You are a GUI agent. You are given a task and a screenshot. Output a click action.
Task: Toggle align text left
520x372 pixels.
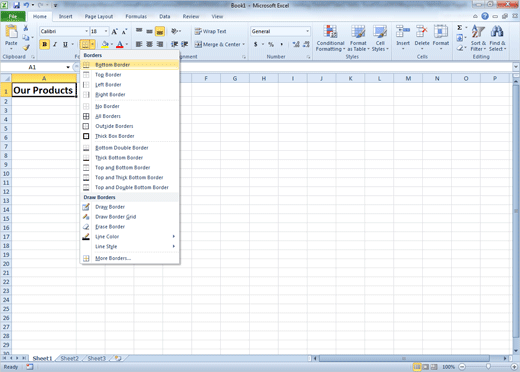click(139, 44)
